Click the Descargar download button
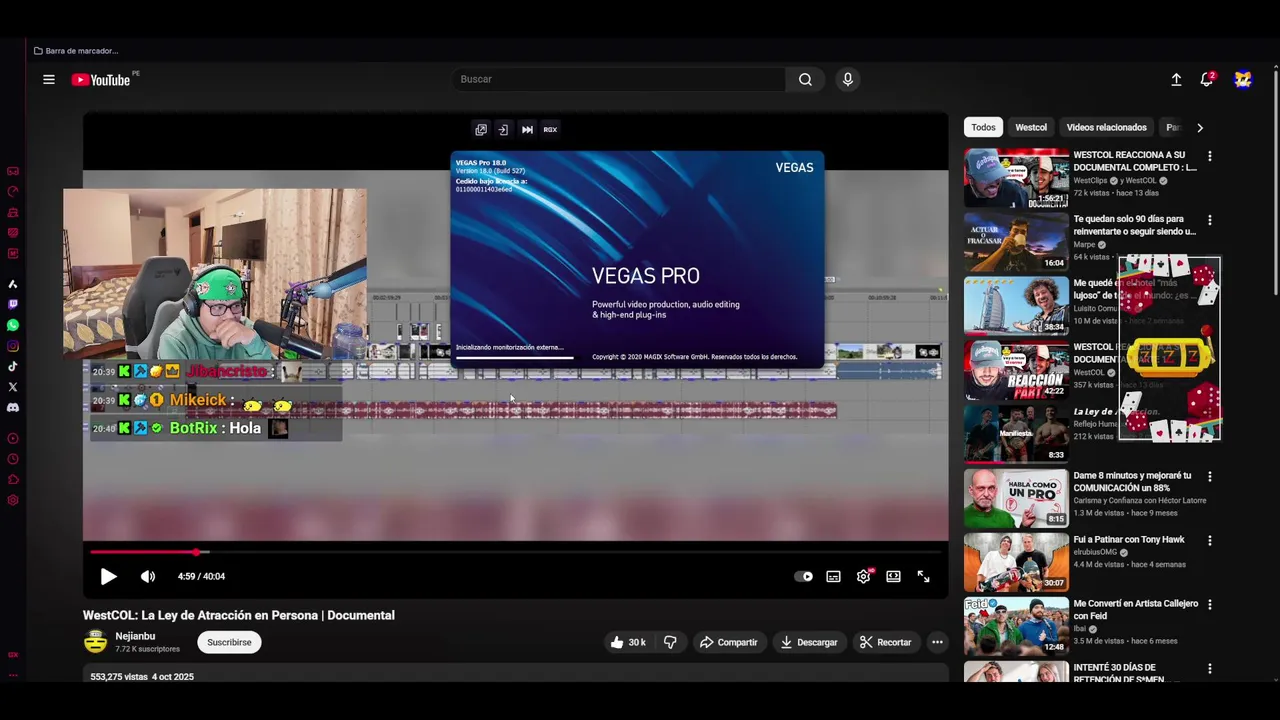This screenshot has height=720, width=1280. (809, 642)
